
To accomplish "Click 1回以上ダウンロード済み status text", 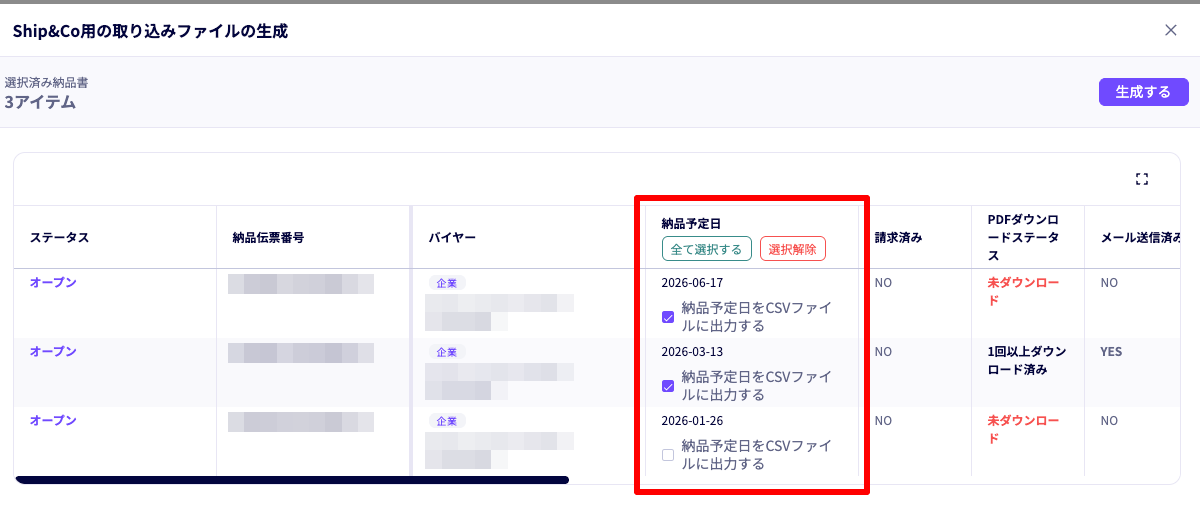I will coord(1027,361).
